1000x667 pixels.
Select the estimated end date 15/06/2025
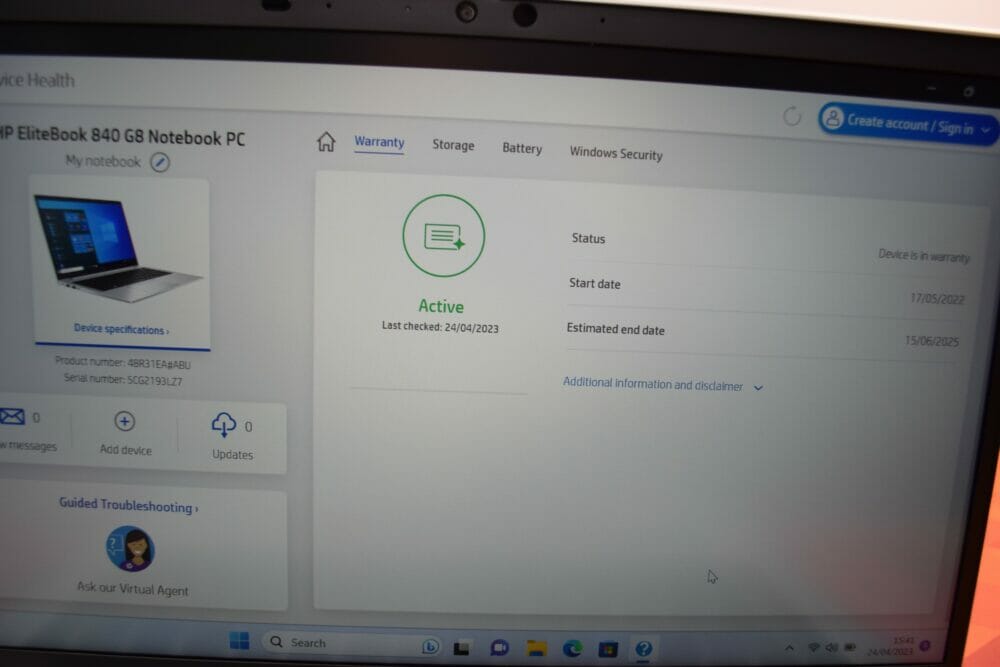(931, 341)
